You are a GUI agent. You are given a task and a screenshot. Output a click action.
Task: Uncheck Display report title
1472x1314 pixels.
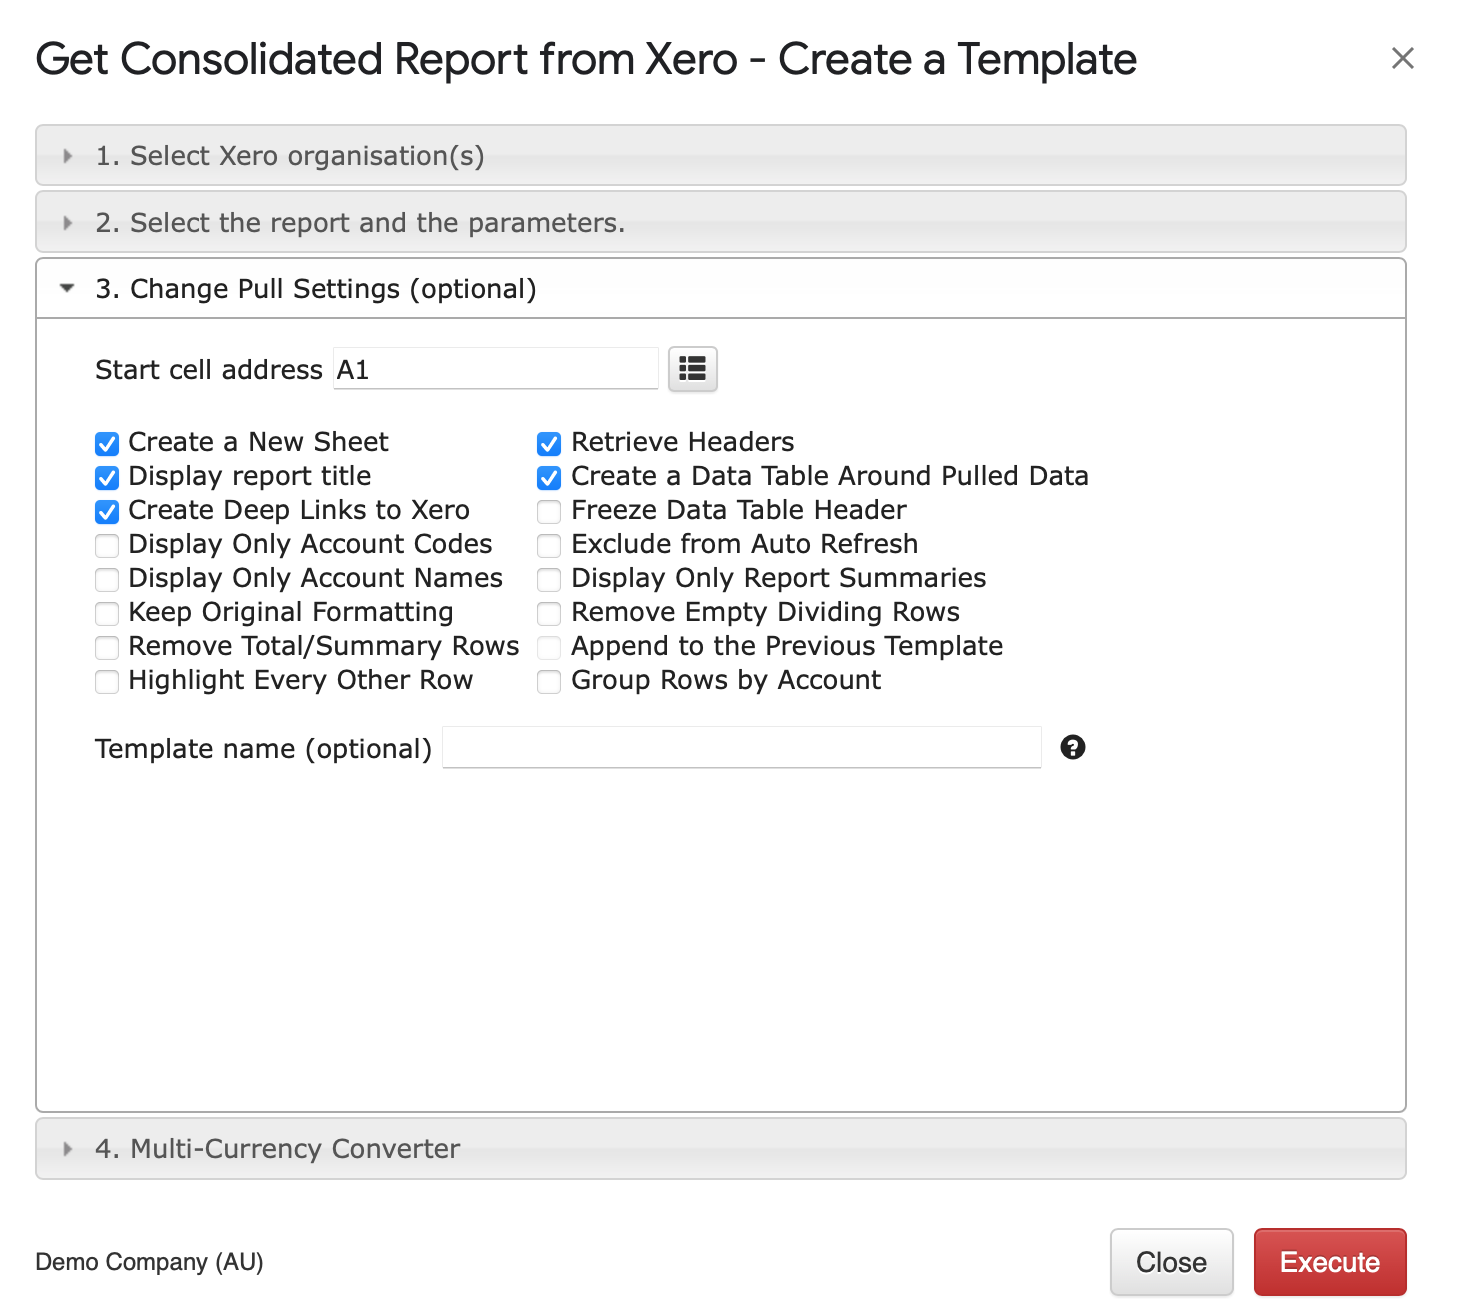pos(107,477)
